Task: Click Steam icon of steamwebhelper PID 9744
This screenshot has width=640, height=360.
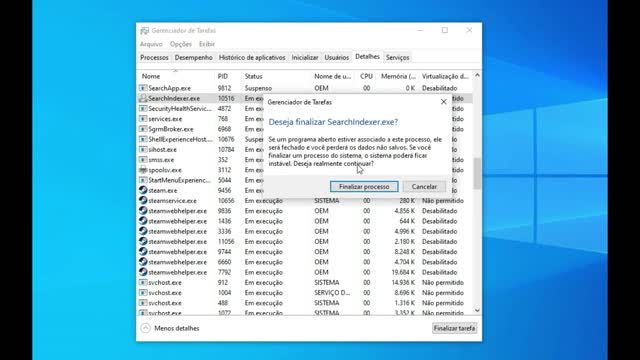Action: click(x=143, y=251)
